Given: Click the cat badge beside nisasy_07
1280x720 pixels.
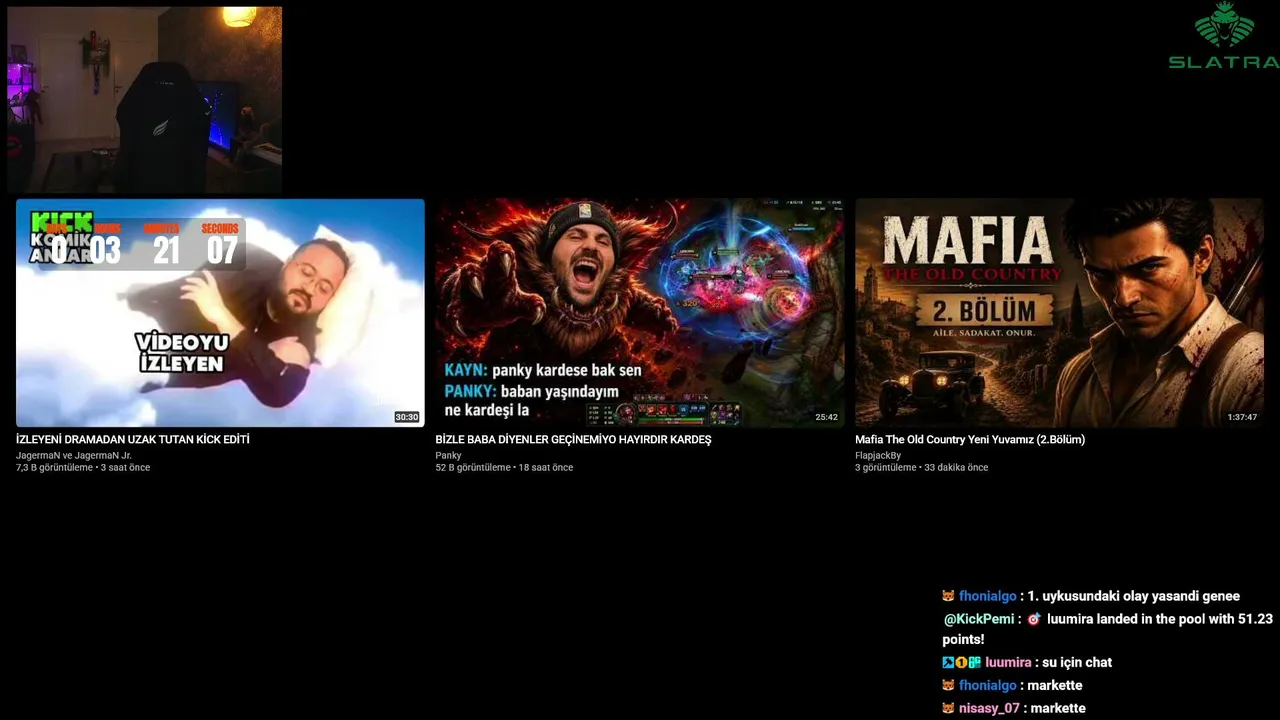Looking at the screenshot, I should 948,708.
